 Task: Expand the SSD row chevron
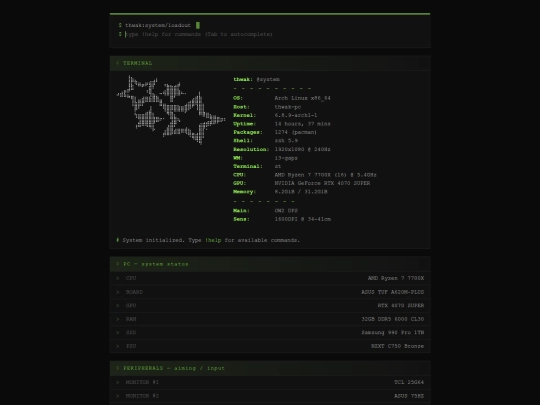coord(117,333)
